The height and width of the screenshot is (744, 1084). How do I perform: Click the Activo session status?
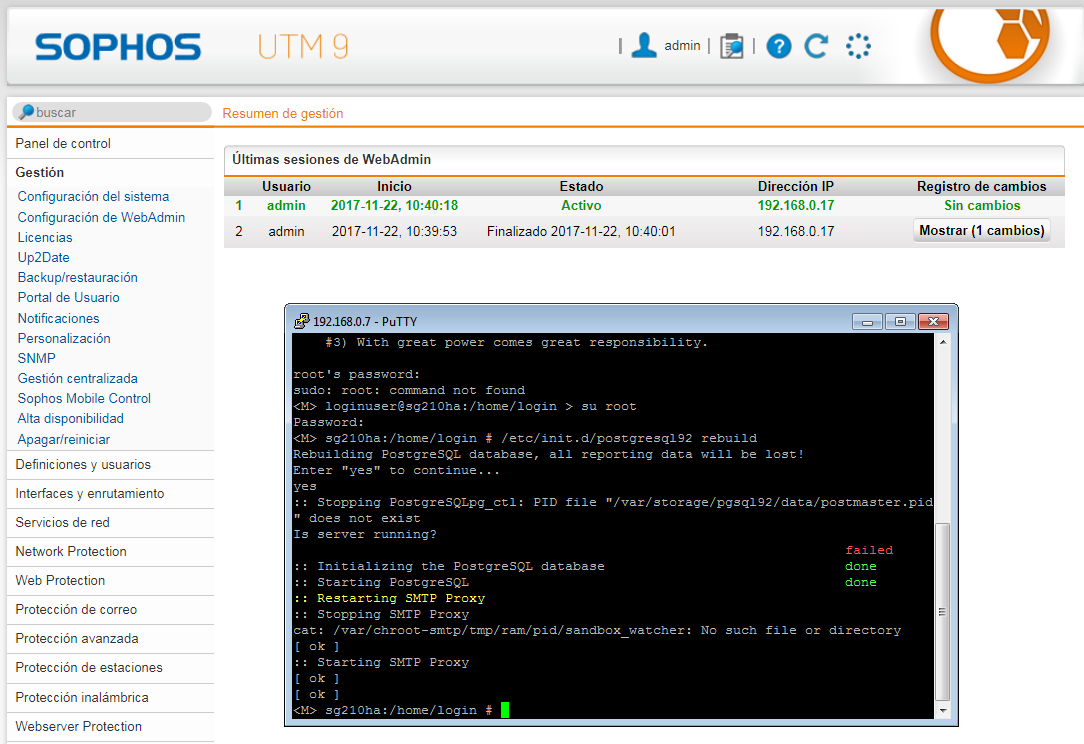coord(581,205)
